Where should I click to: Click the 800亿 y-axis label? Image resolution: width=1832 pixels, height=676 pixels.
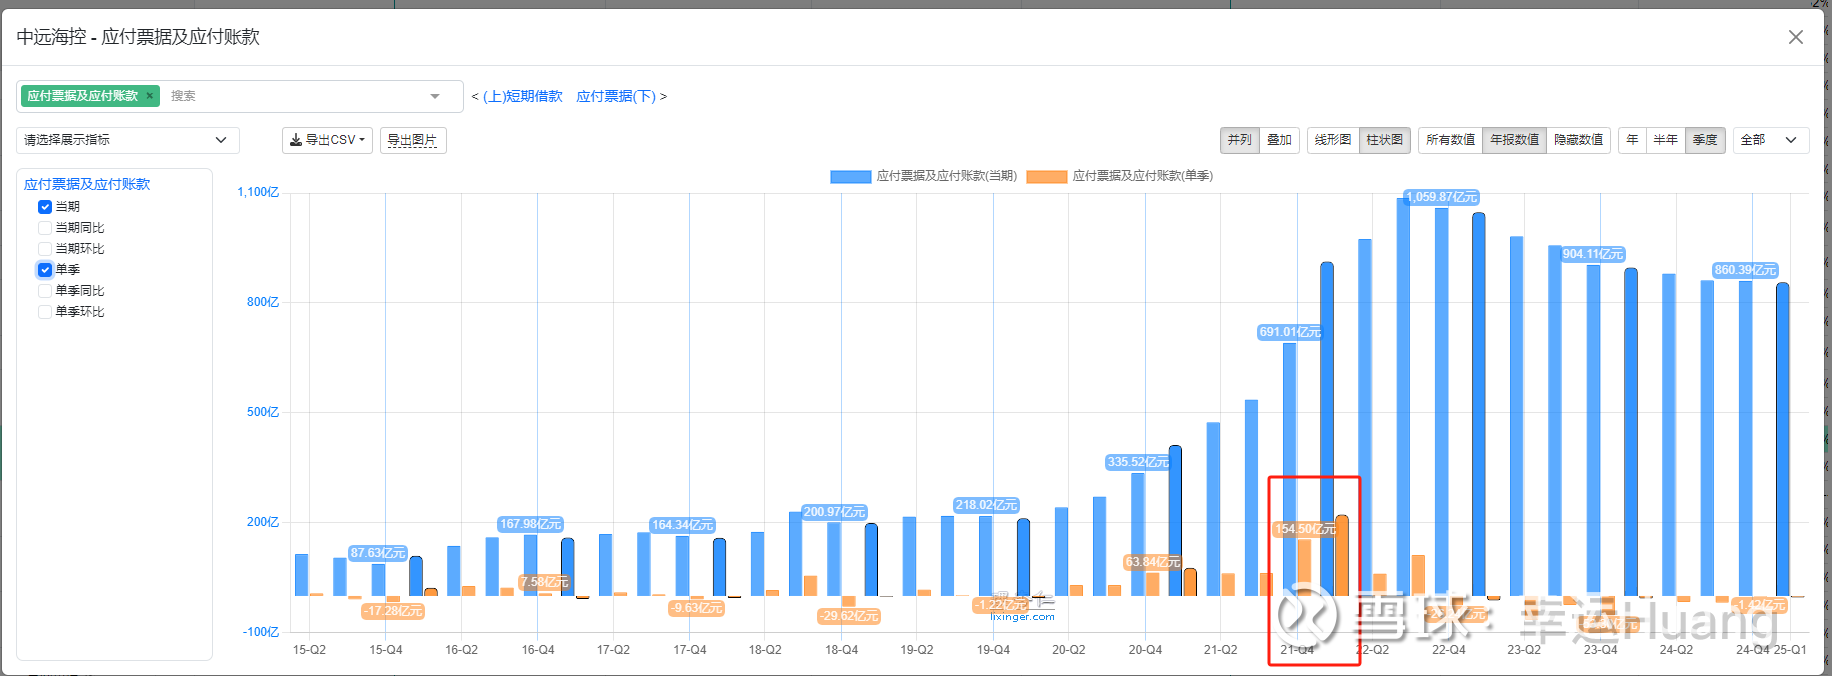263,302
